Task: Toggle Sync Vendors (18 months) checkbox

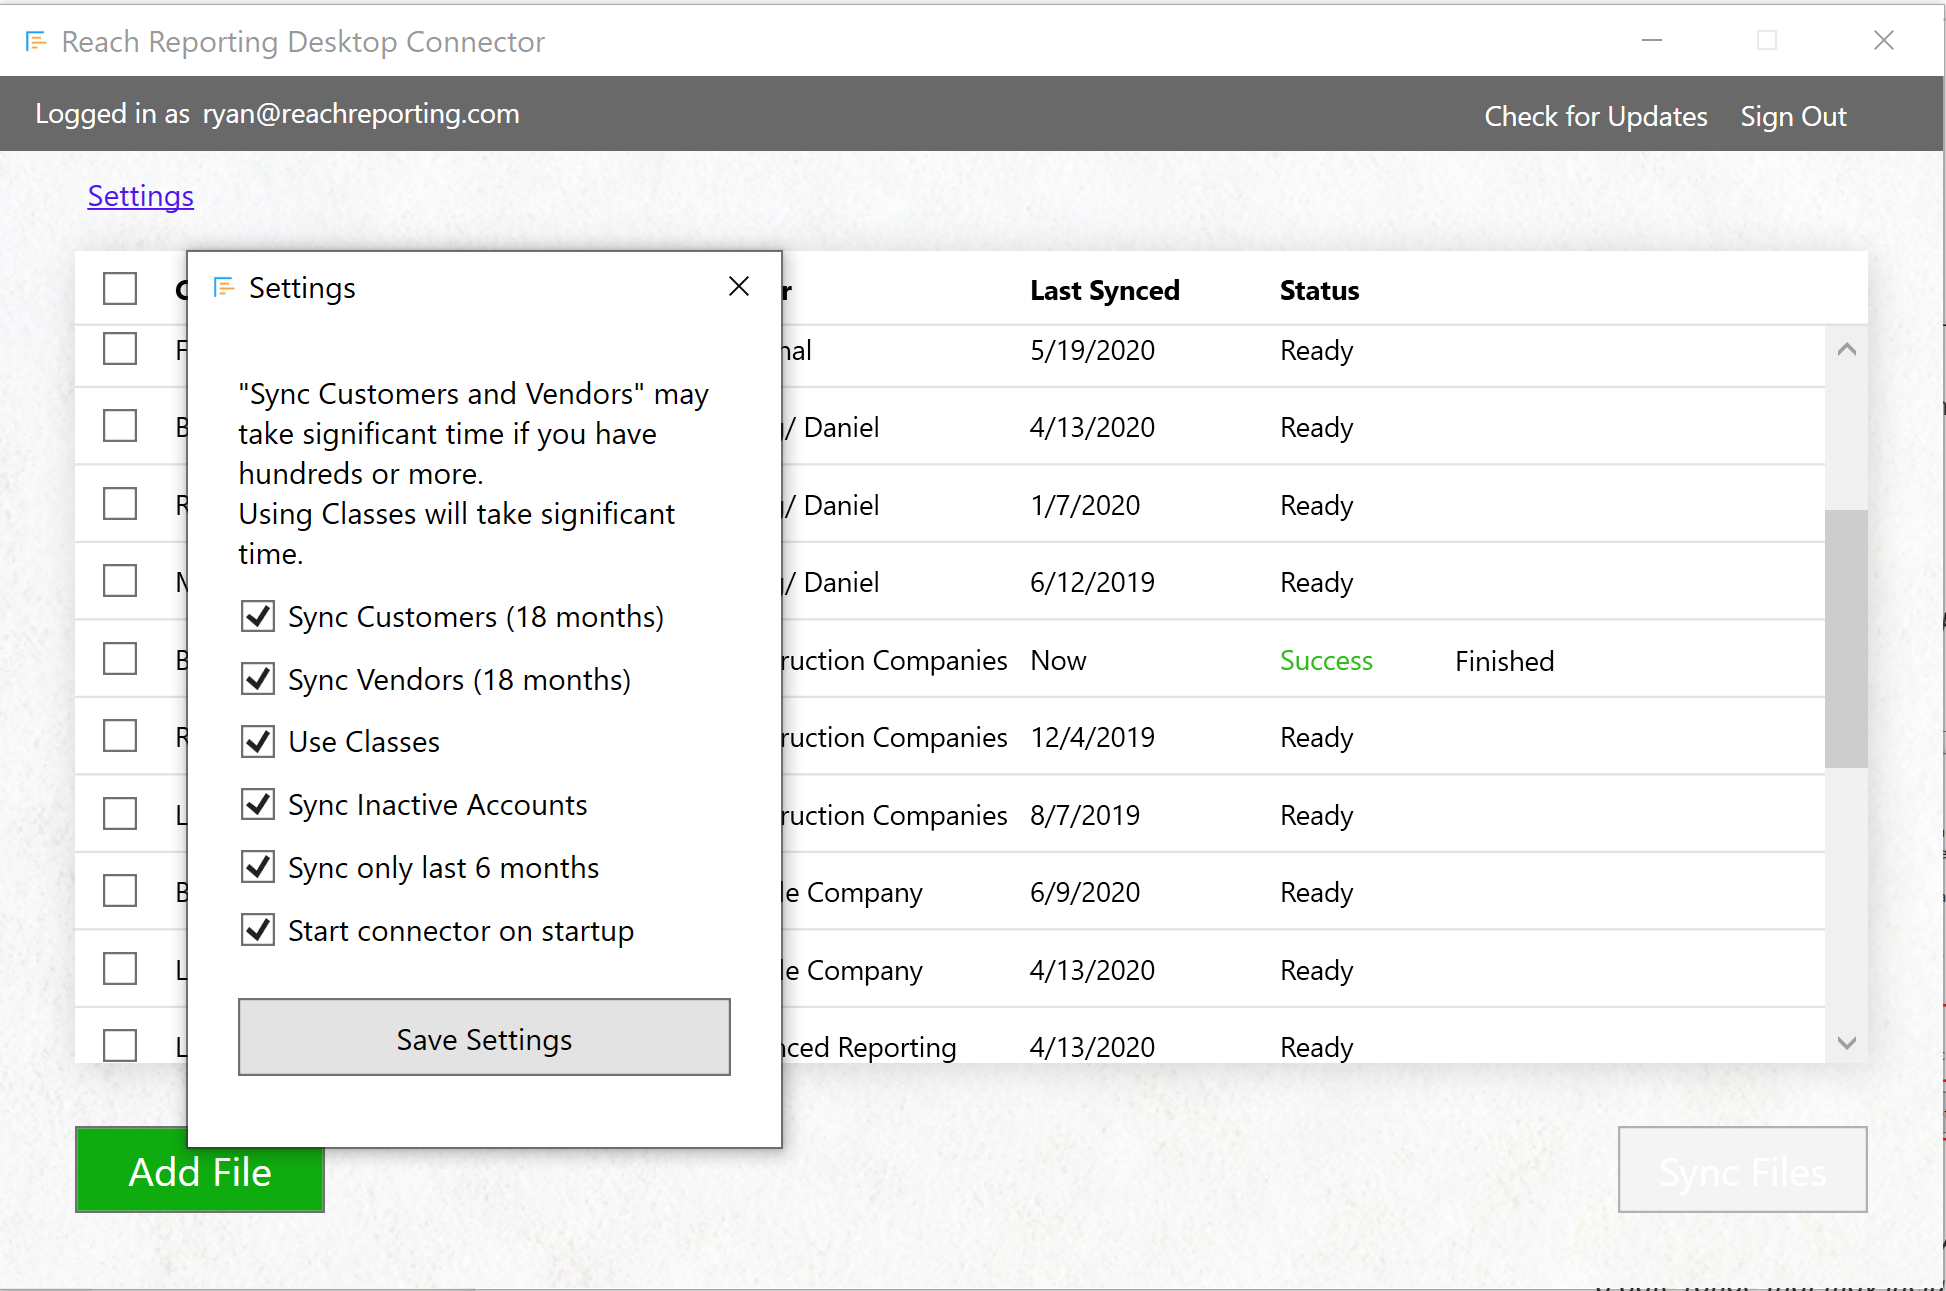Action: pyautogui.click(x=258, y=679)
